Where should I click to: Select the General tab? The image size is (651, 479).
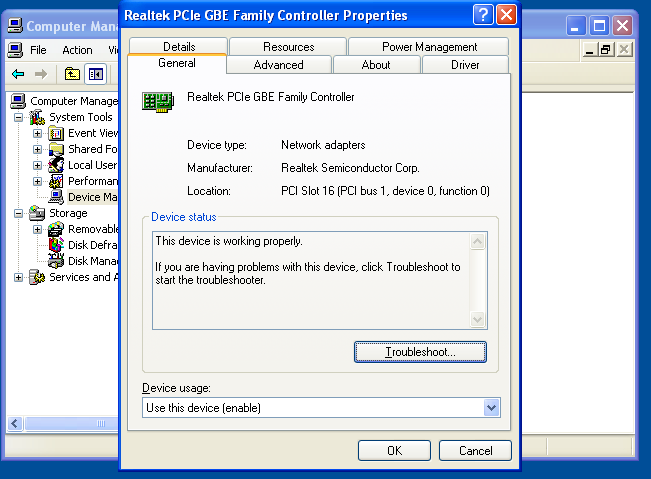(177, 63)
